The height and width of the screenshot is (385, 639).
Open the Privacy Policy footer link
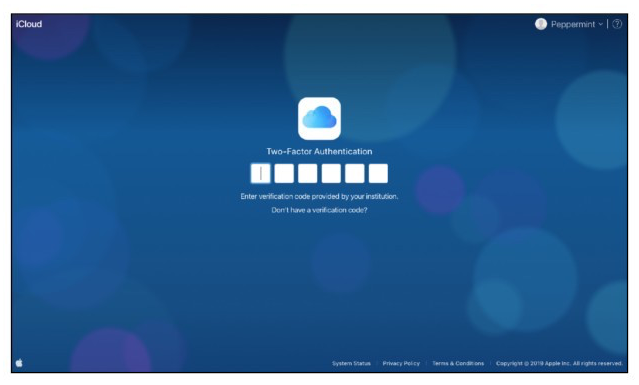(401, 363)
